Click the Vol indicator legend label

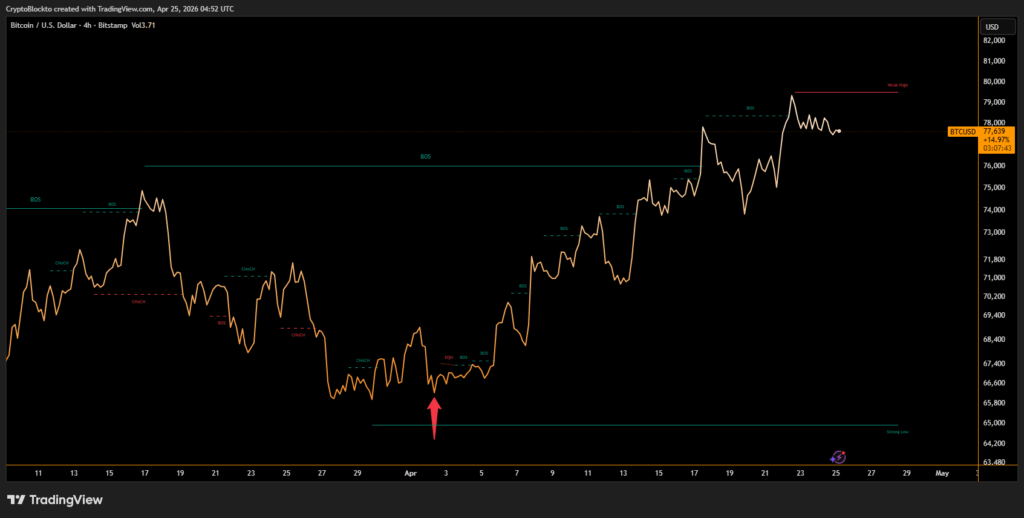click(x=155, y=25)
